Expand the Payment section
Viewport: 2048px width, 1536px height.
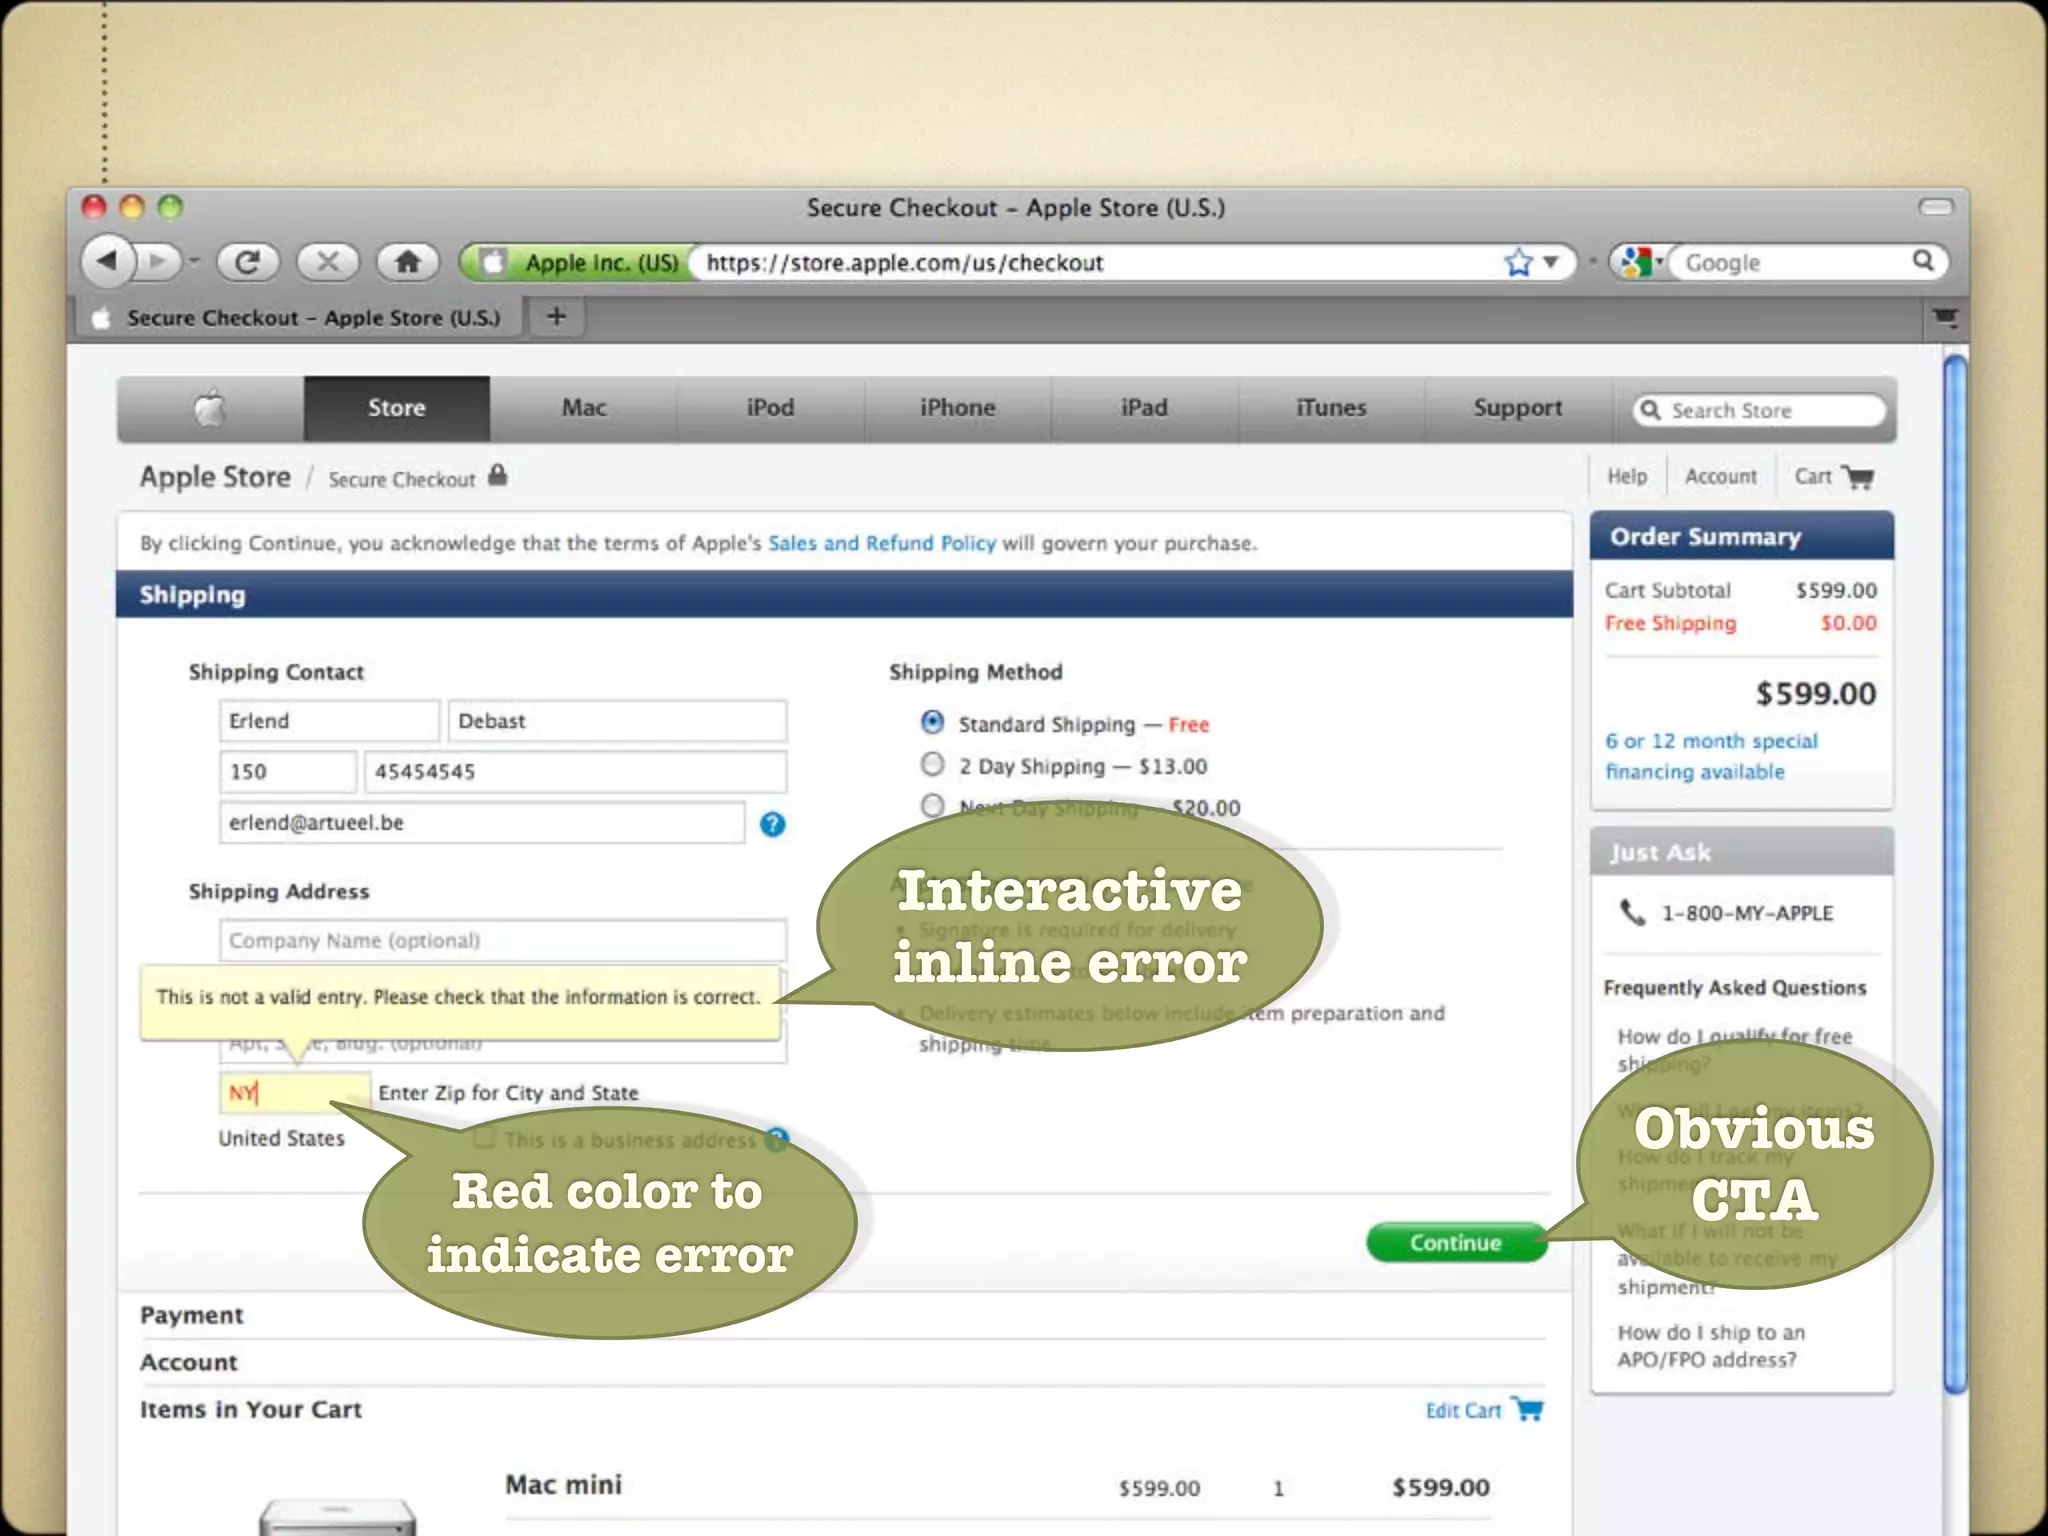click(191, 1315)
